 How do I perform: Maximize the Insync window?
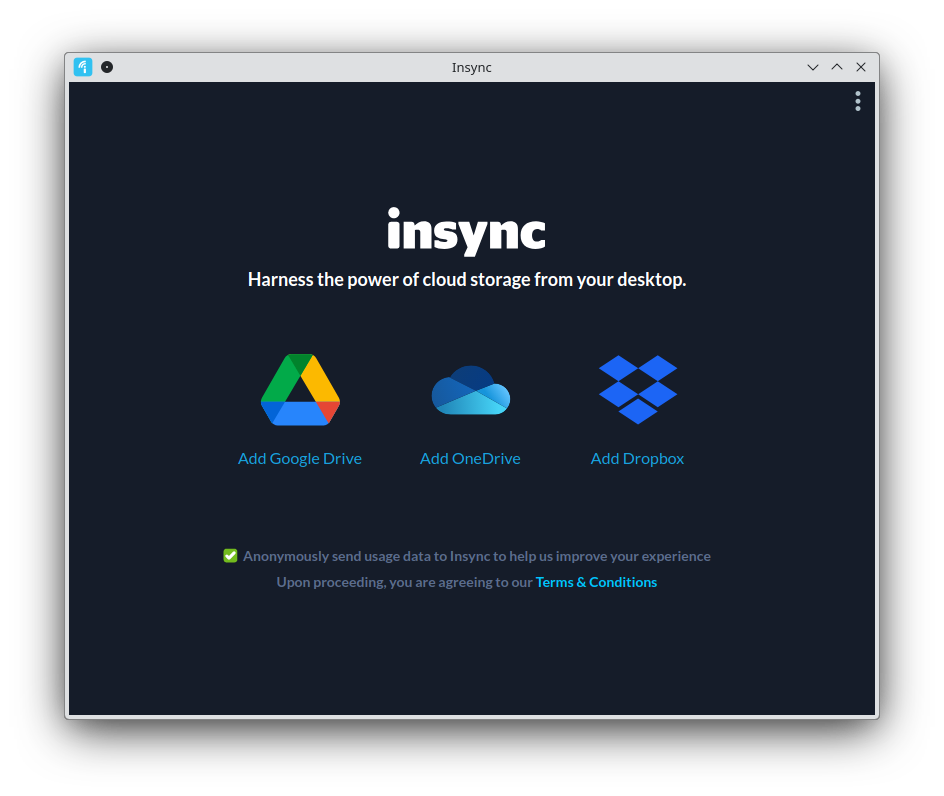[x=837, y=67]
